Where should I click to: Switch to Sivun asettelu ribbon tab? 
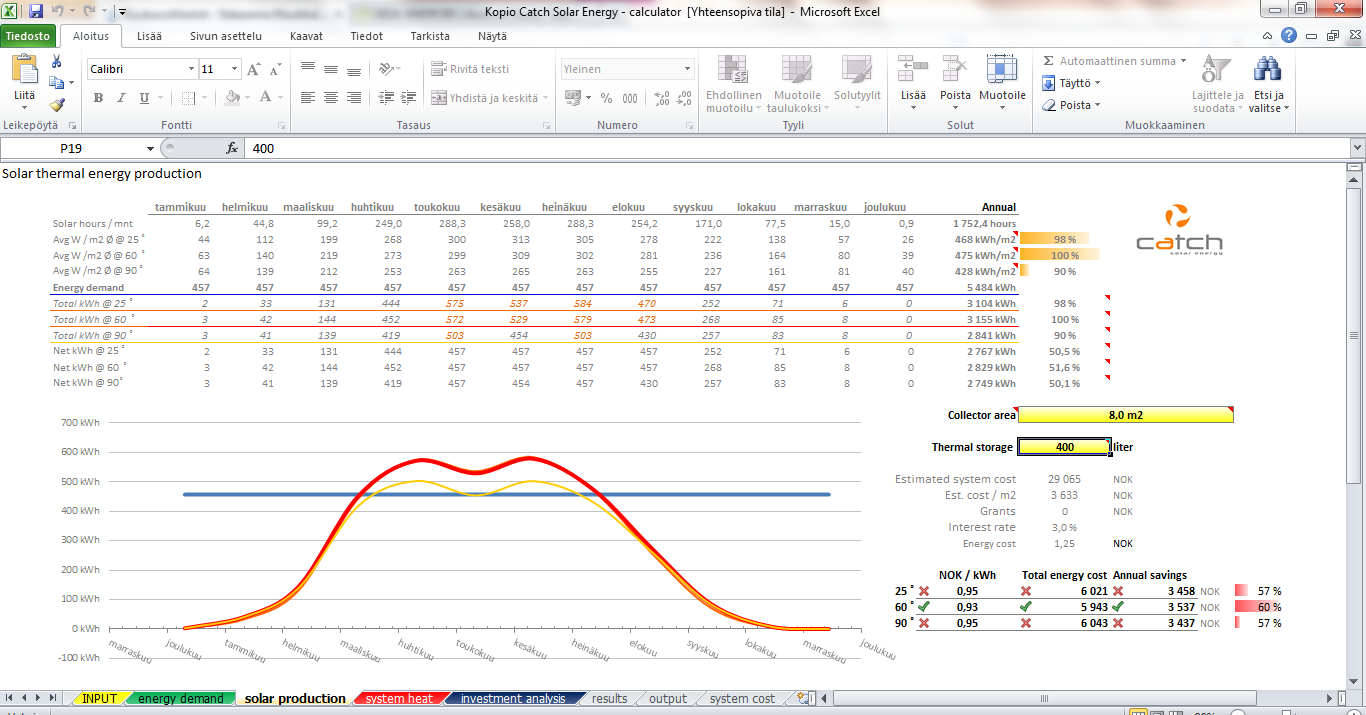pyautogui.click(x=226, y=36)
